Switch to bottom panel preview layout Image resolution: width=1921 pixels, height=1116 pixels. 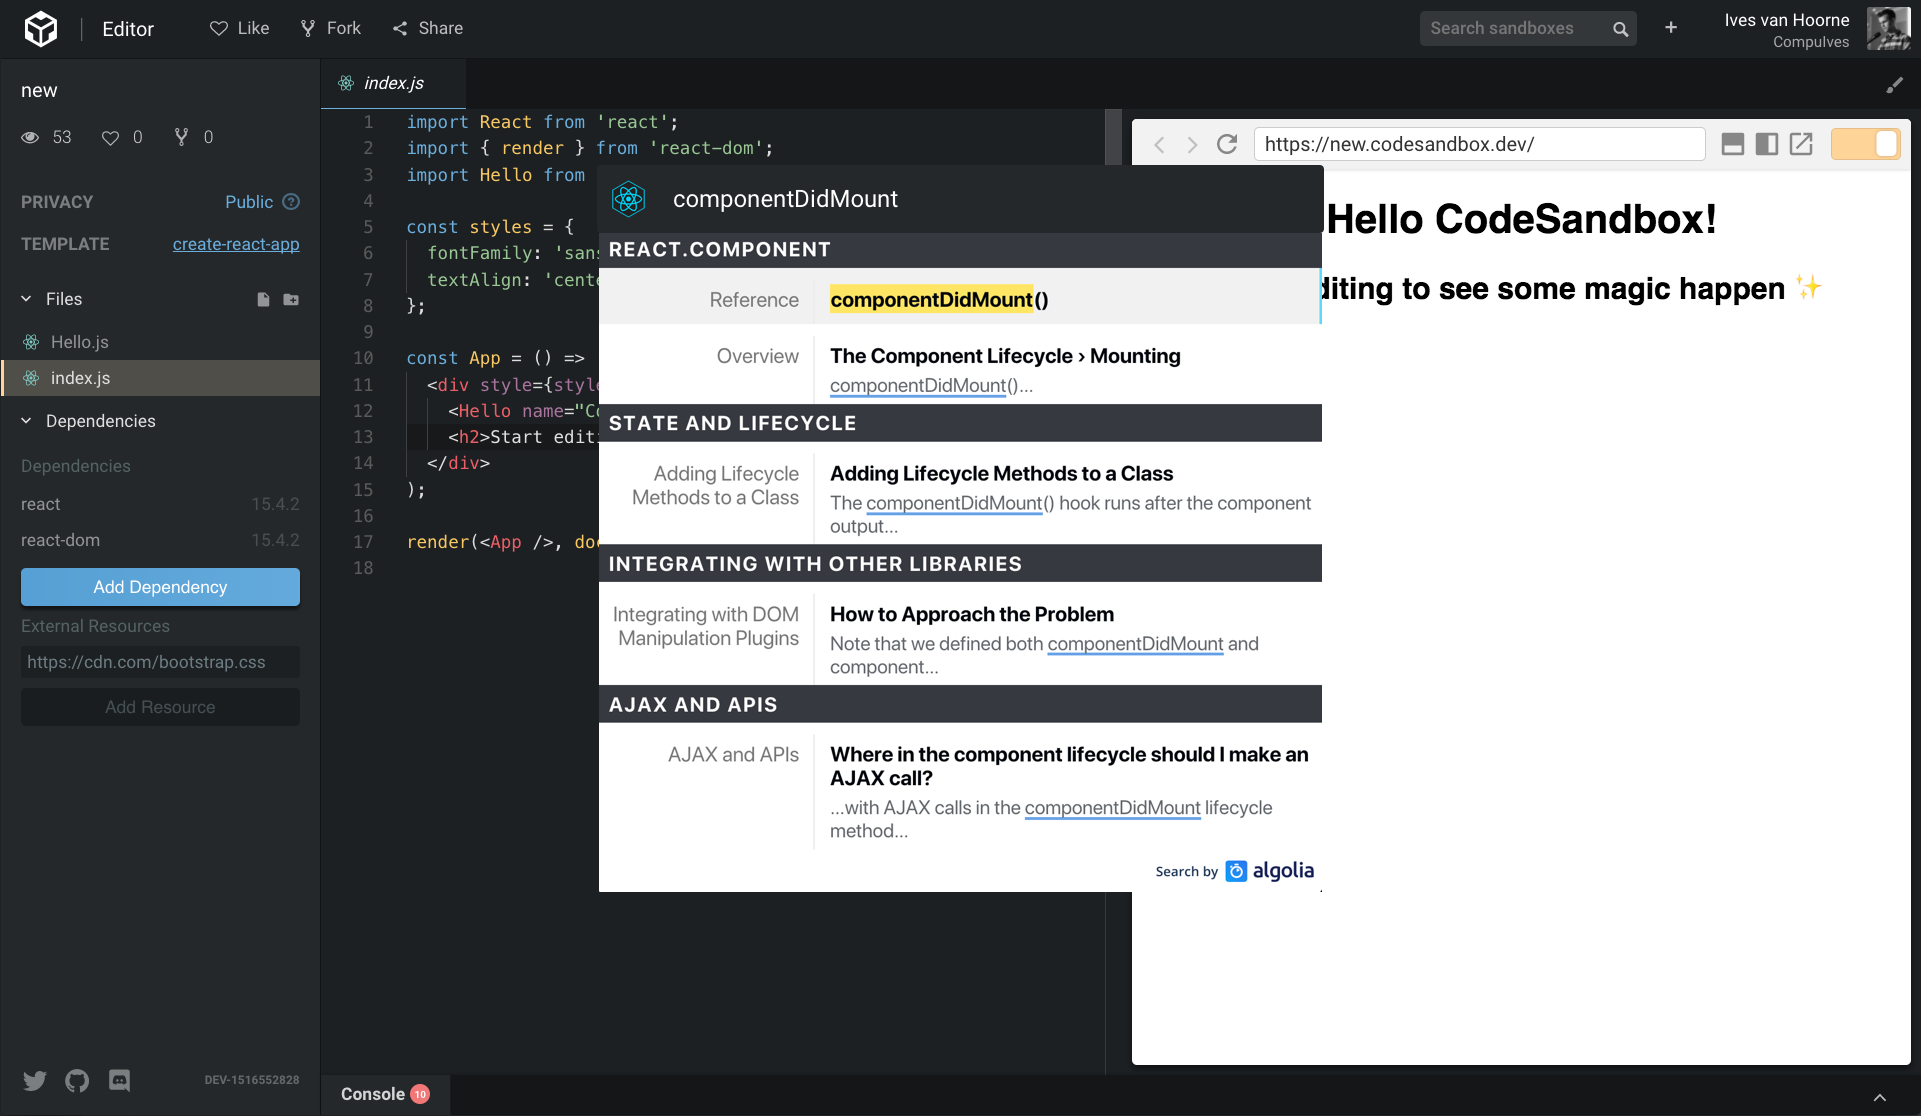pos(1733,144)
